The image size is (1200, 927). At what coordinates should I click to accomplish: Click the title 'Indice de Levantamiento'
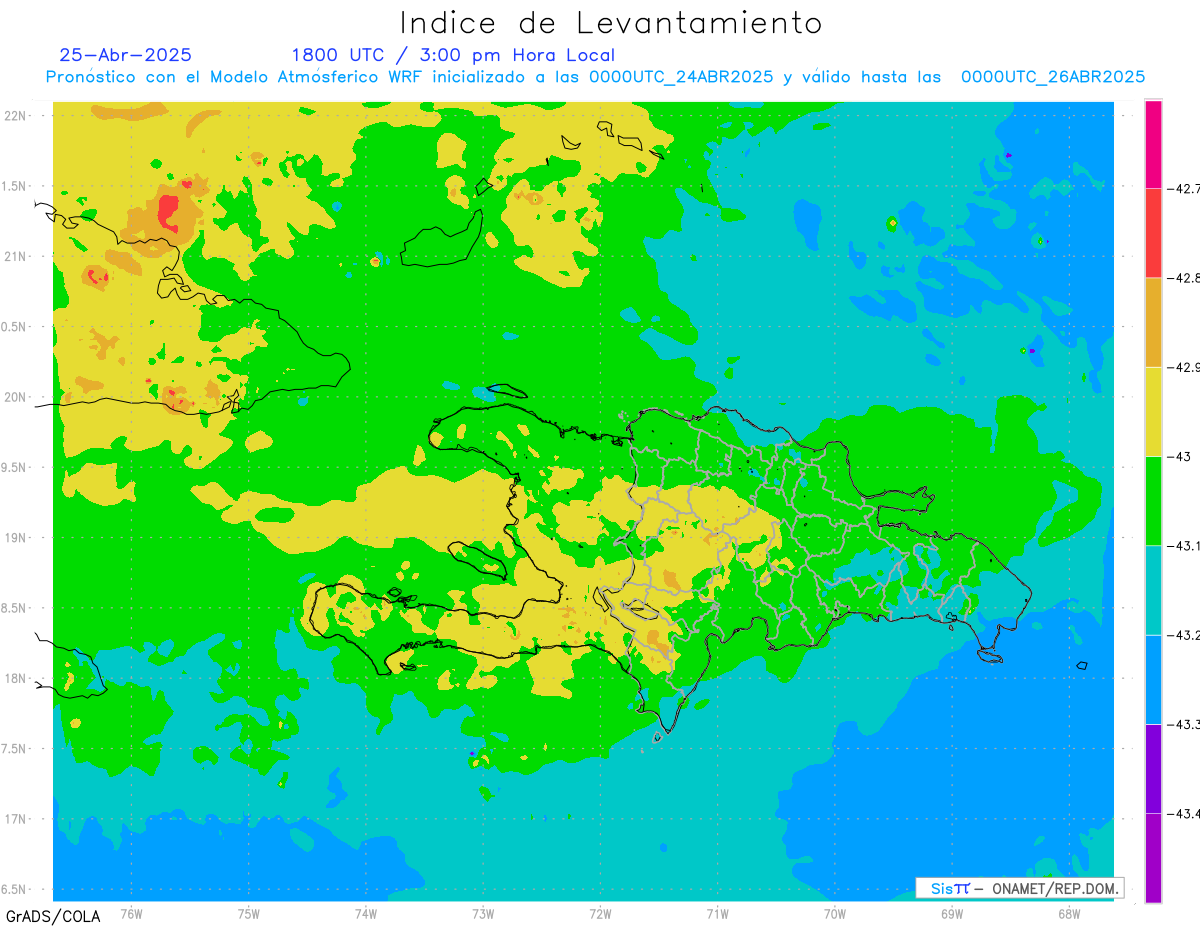pos(611,23)
